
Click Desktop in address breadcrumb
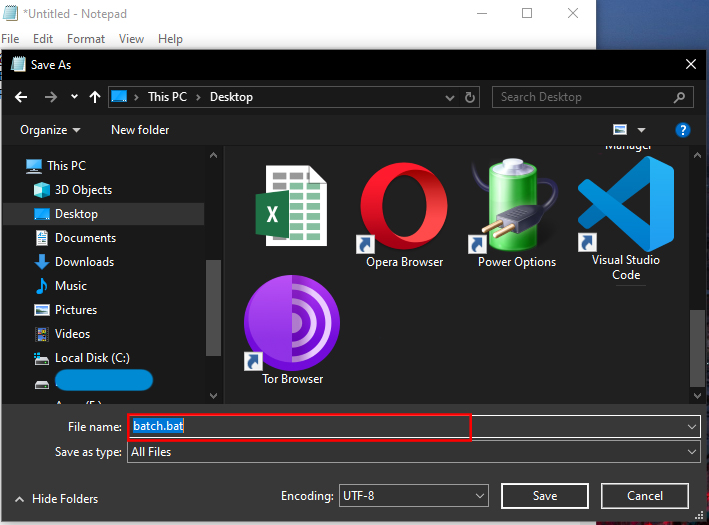coord(232,97)
